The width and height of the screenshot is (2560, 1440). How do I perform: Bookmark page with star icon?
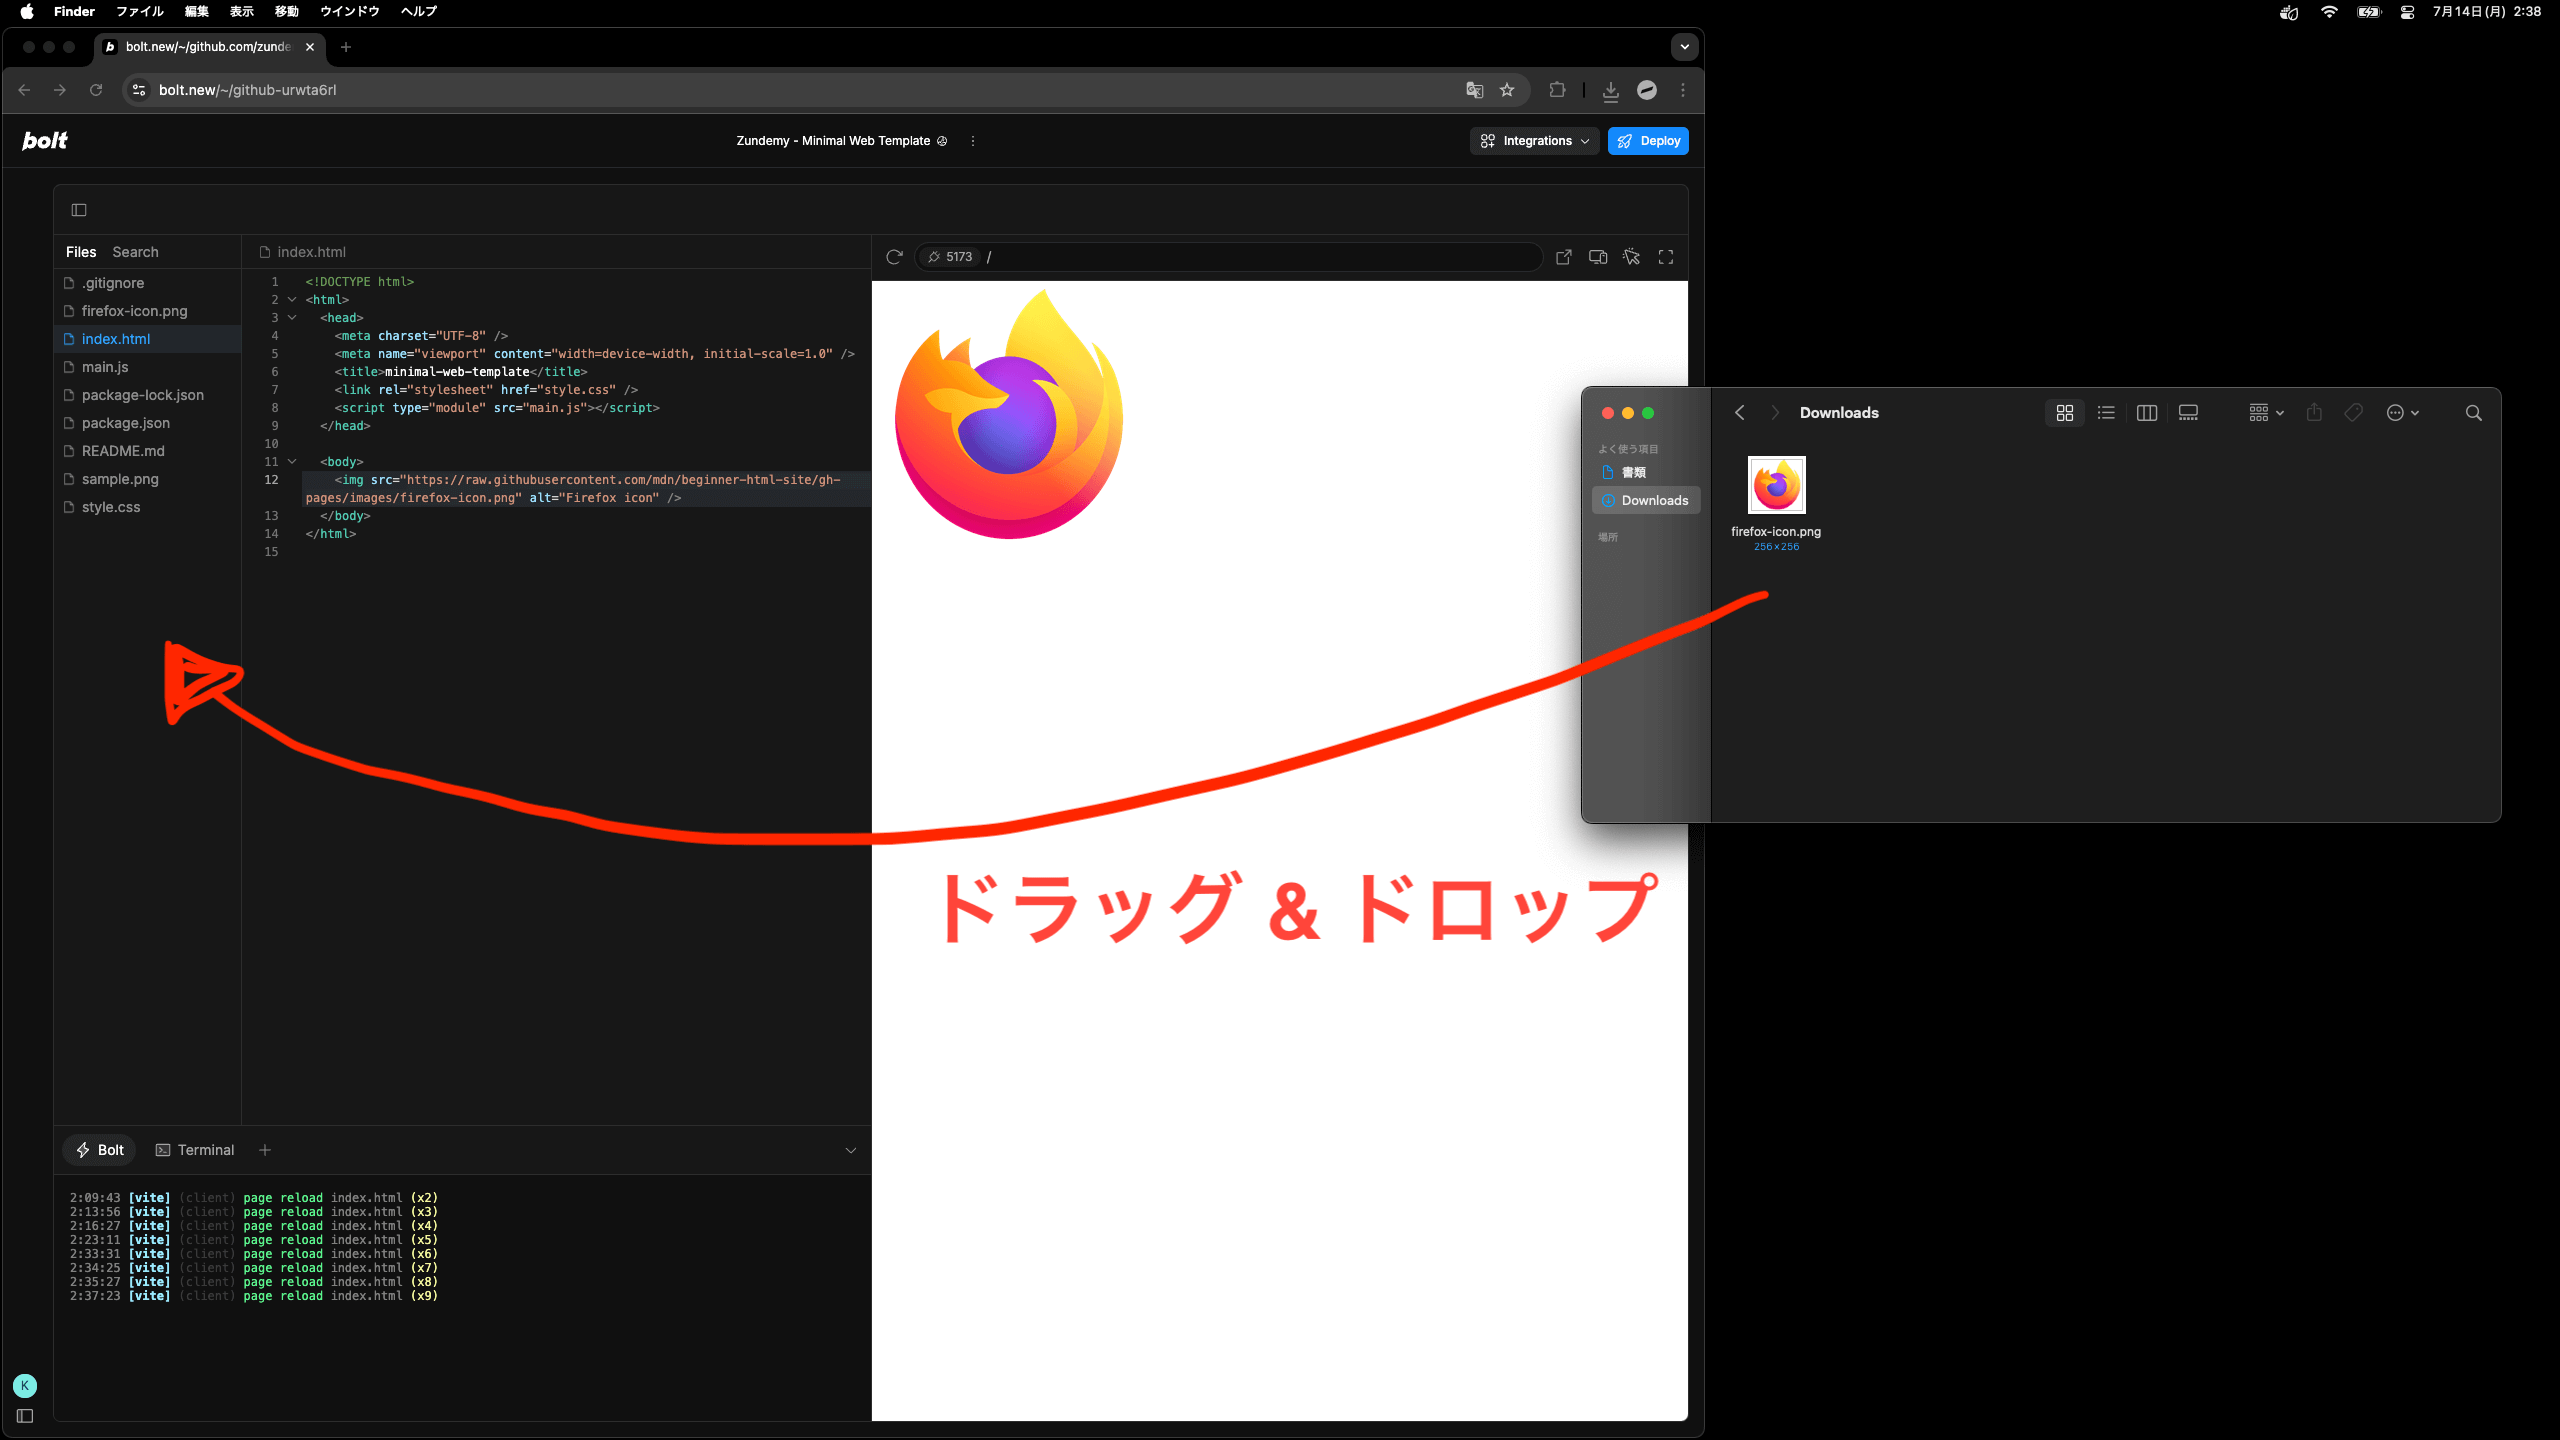tap(1507, 90)
